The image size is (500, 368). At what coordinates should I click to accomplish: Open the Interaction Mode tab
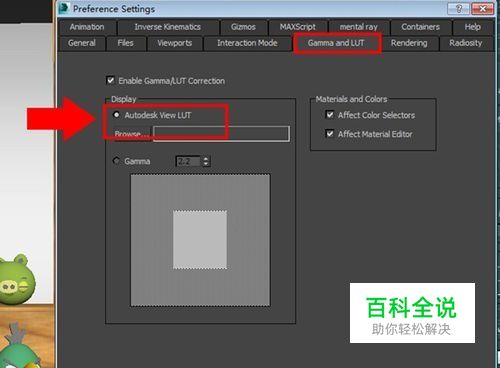coord(247,43)
